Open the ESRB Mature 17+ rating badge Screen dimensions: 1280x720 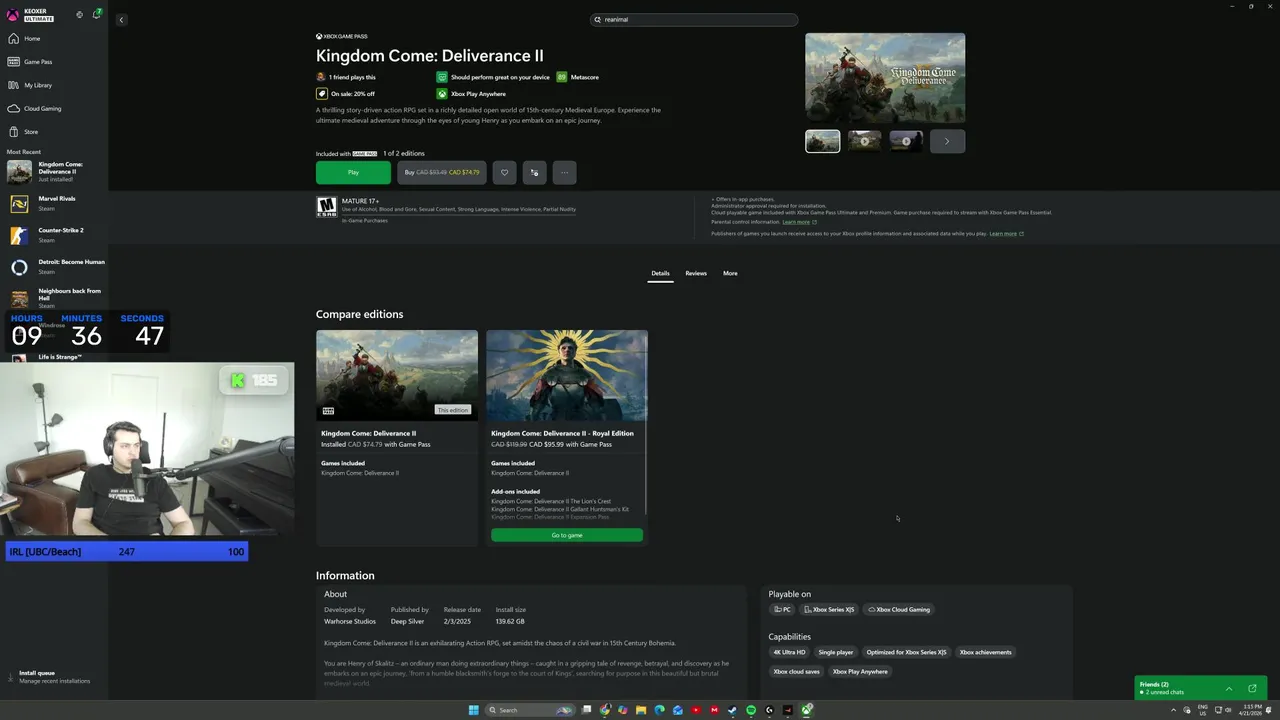tap(327, 207)
